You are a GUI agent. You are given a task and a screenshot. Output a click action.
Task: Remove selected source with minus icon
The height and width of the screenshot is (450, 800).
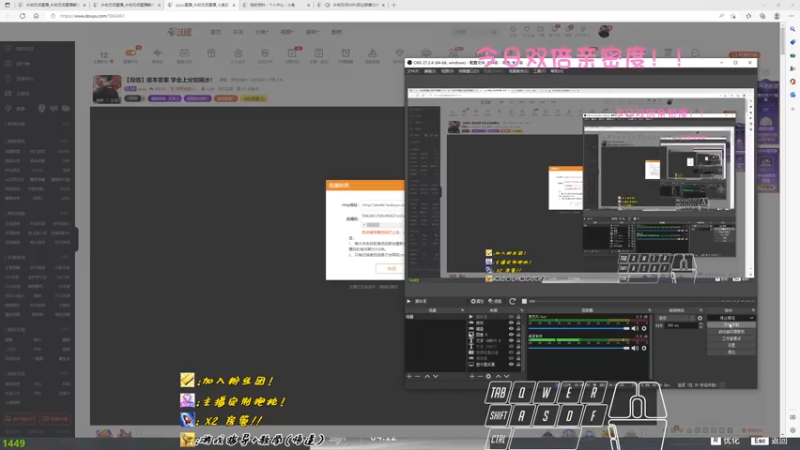[480, 376]
